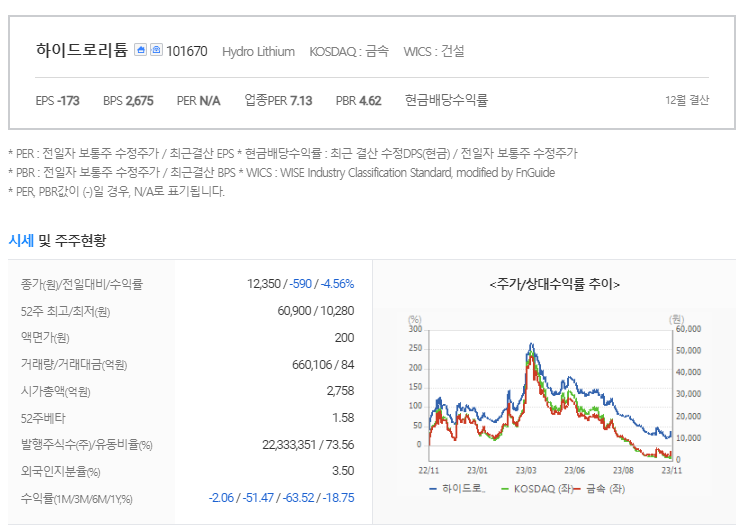Click the EPS -173 value
Viewport: 741px width, 526px height.
pyautogui.click(x=58, y=101)
